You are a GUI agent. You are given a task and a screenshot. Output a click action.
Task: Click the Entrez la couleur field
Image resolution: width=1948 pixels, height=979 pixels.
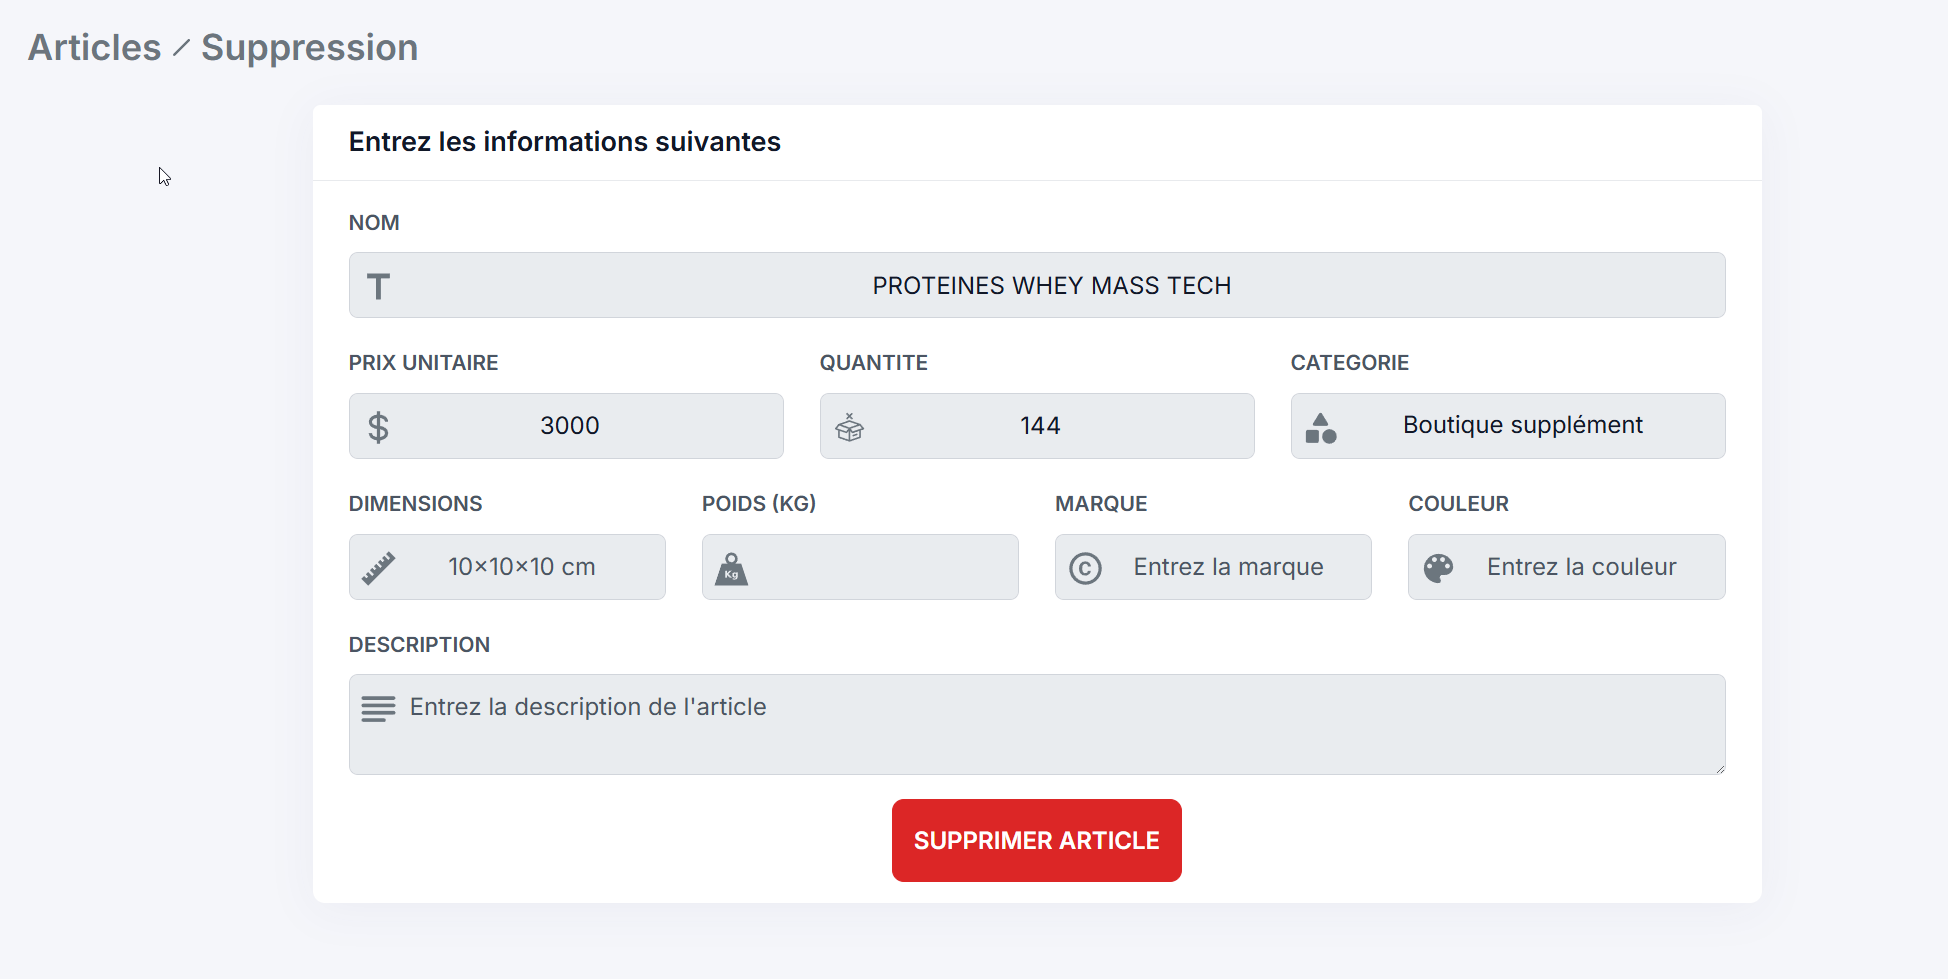coord(1567,567)
